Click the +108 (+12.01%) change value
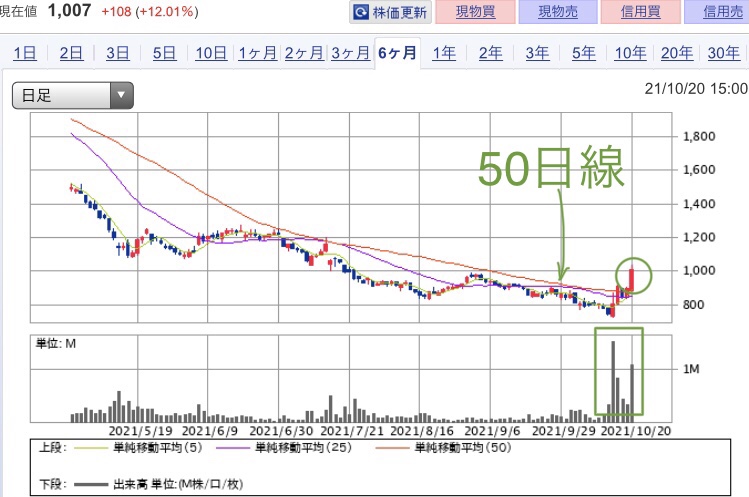749x497 pixels. [x=150, y=11]
